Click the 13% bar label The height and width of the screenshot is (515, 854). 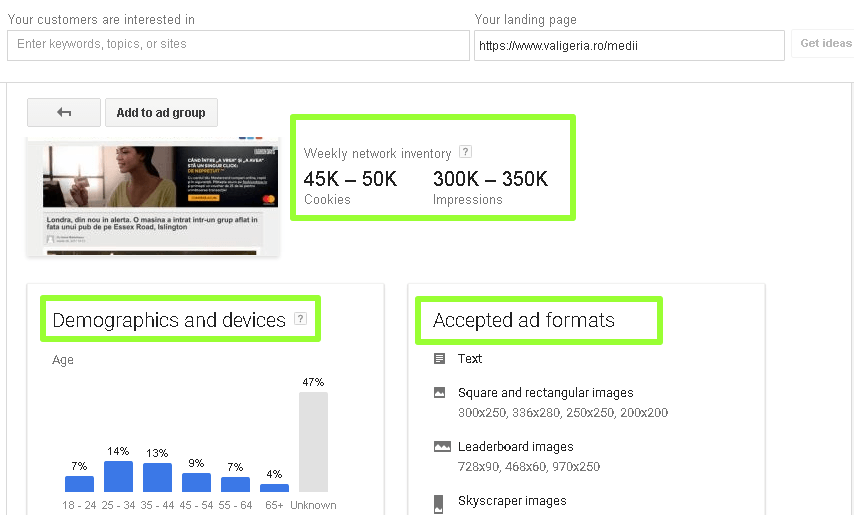[157, 453]
